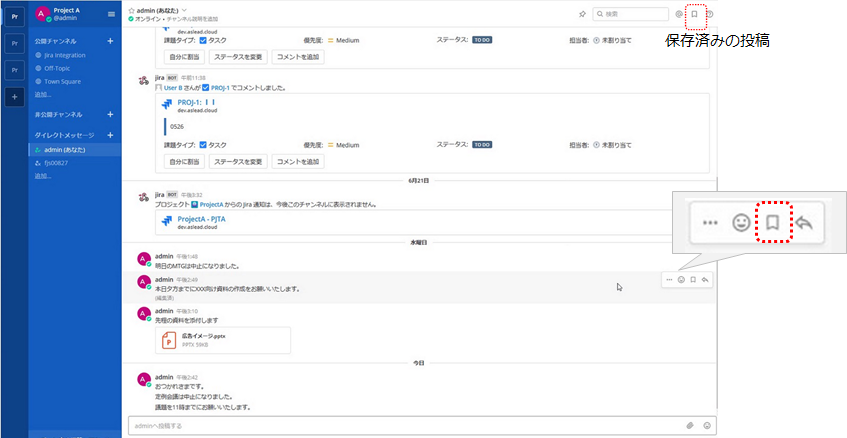The height and width of the screenshot is (438, 847).
Task: Open help with the question mark icon
Action: (x=710, y=14)
